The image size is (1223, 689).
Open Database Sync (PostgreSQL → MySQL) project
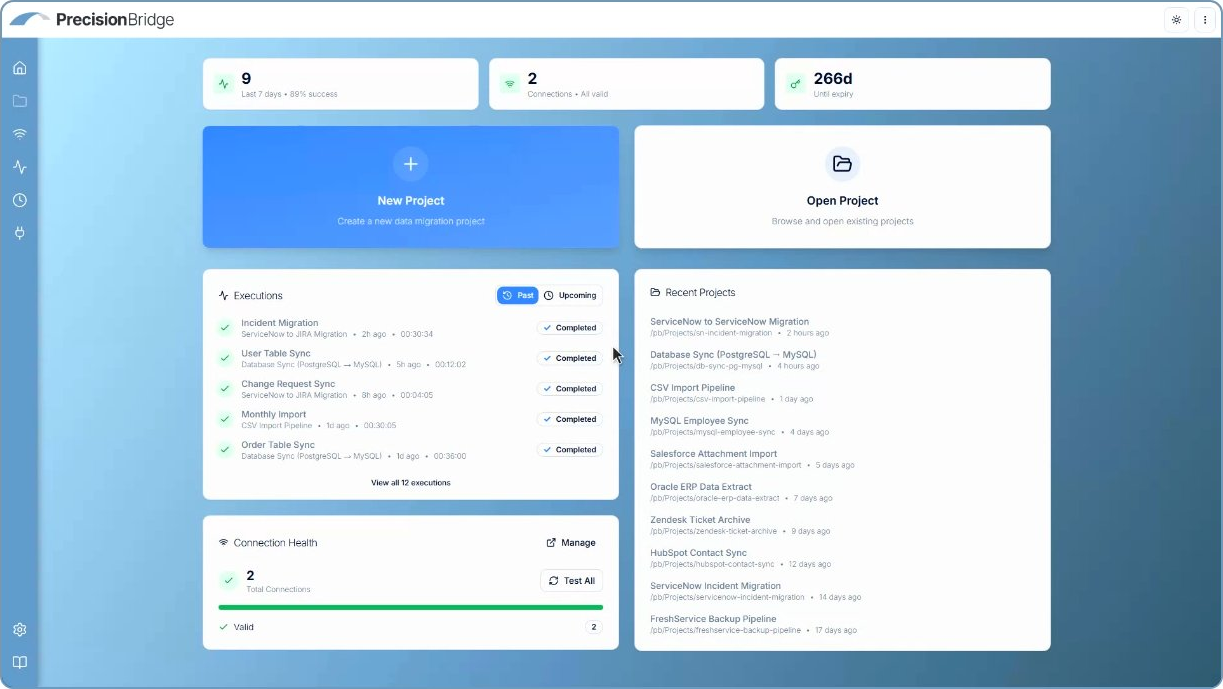point(842,360)
